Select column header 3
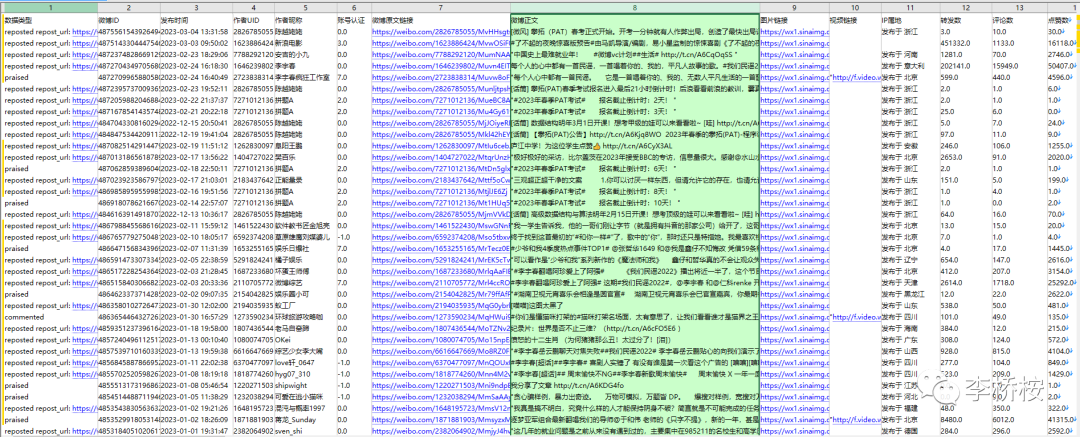This screenshot has width=1080, height=437. tap(196, 7)
